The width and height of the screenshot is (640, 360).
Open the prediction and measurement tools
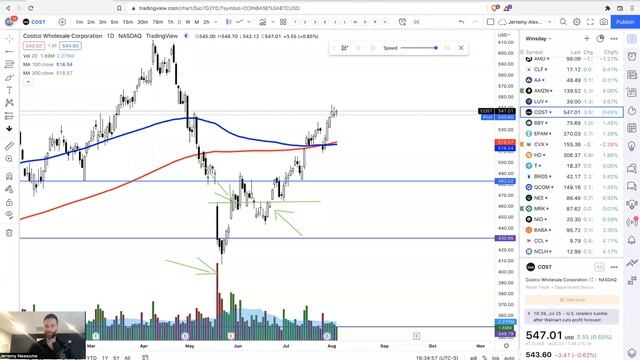point(9,116)
